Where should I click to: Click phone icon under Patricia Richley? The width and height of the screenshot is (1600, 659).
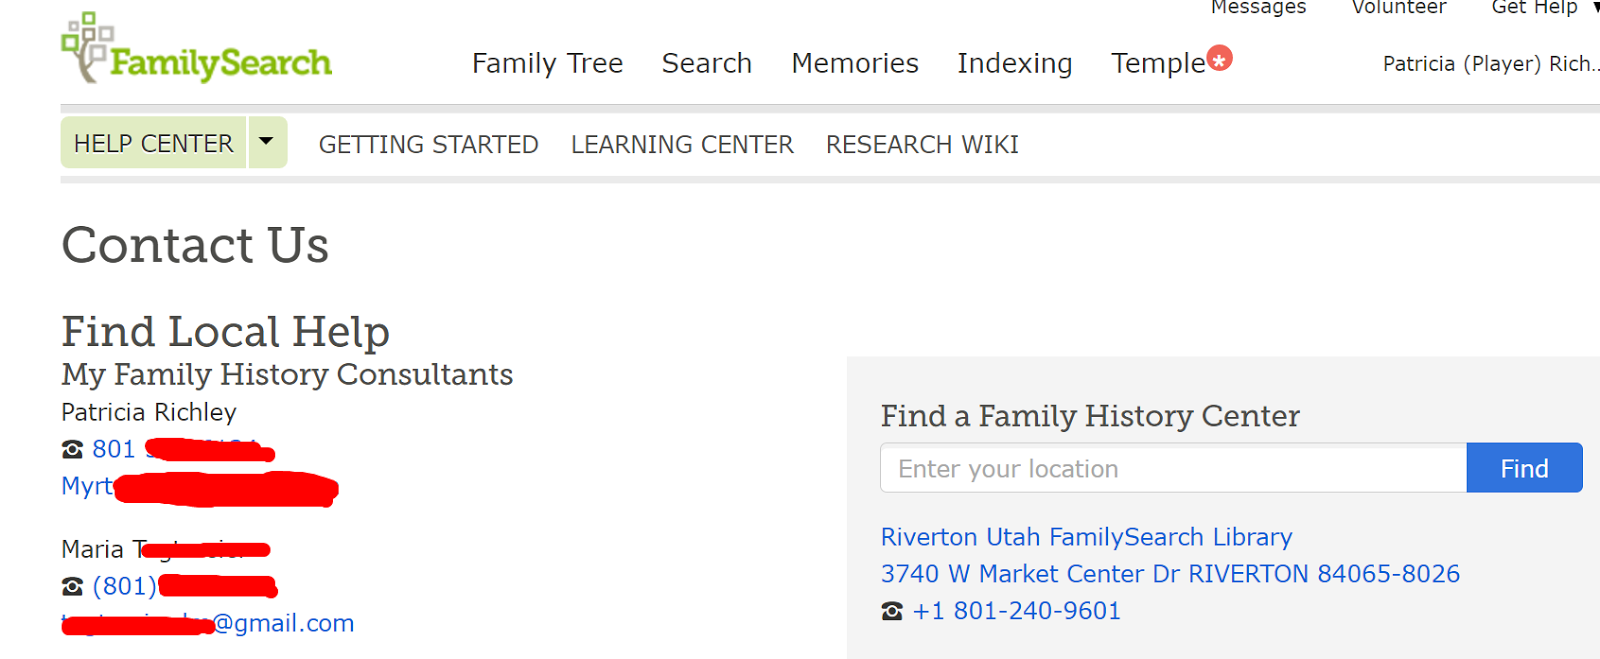click(x=72, y=450)
